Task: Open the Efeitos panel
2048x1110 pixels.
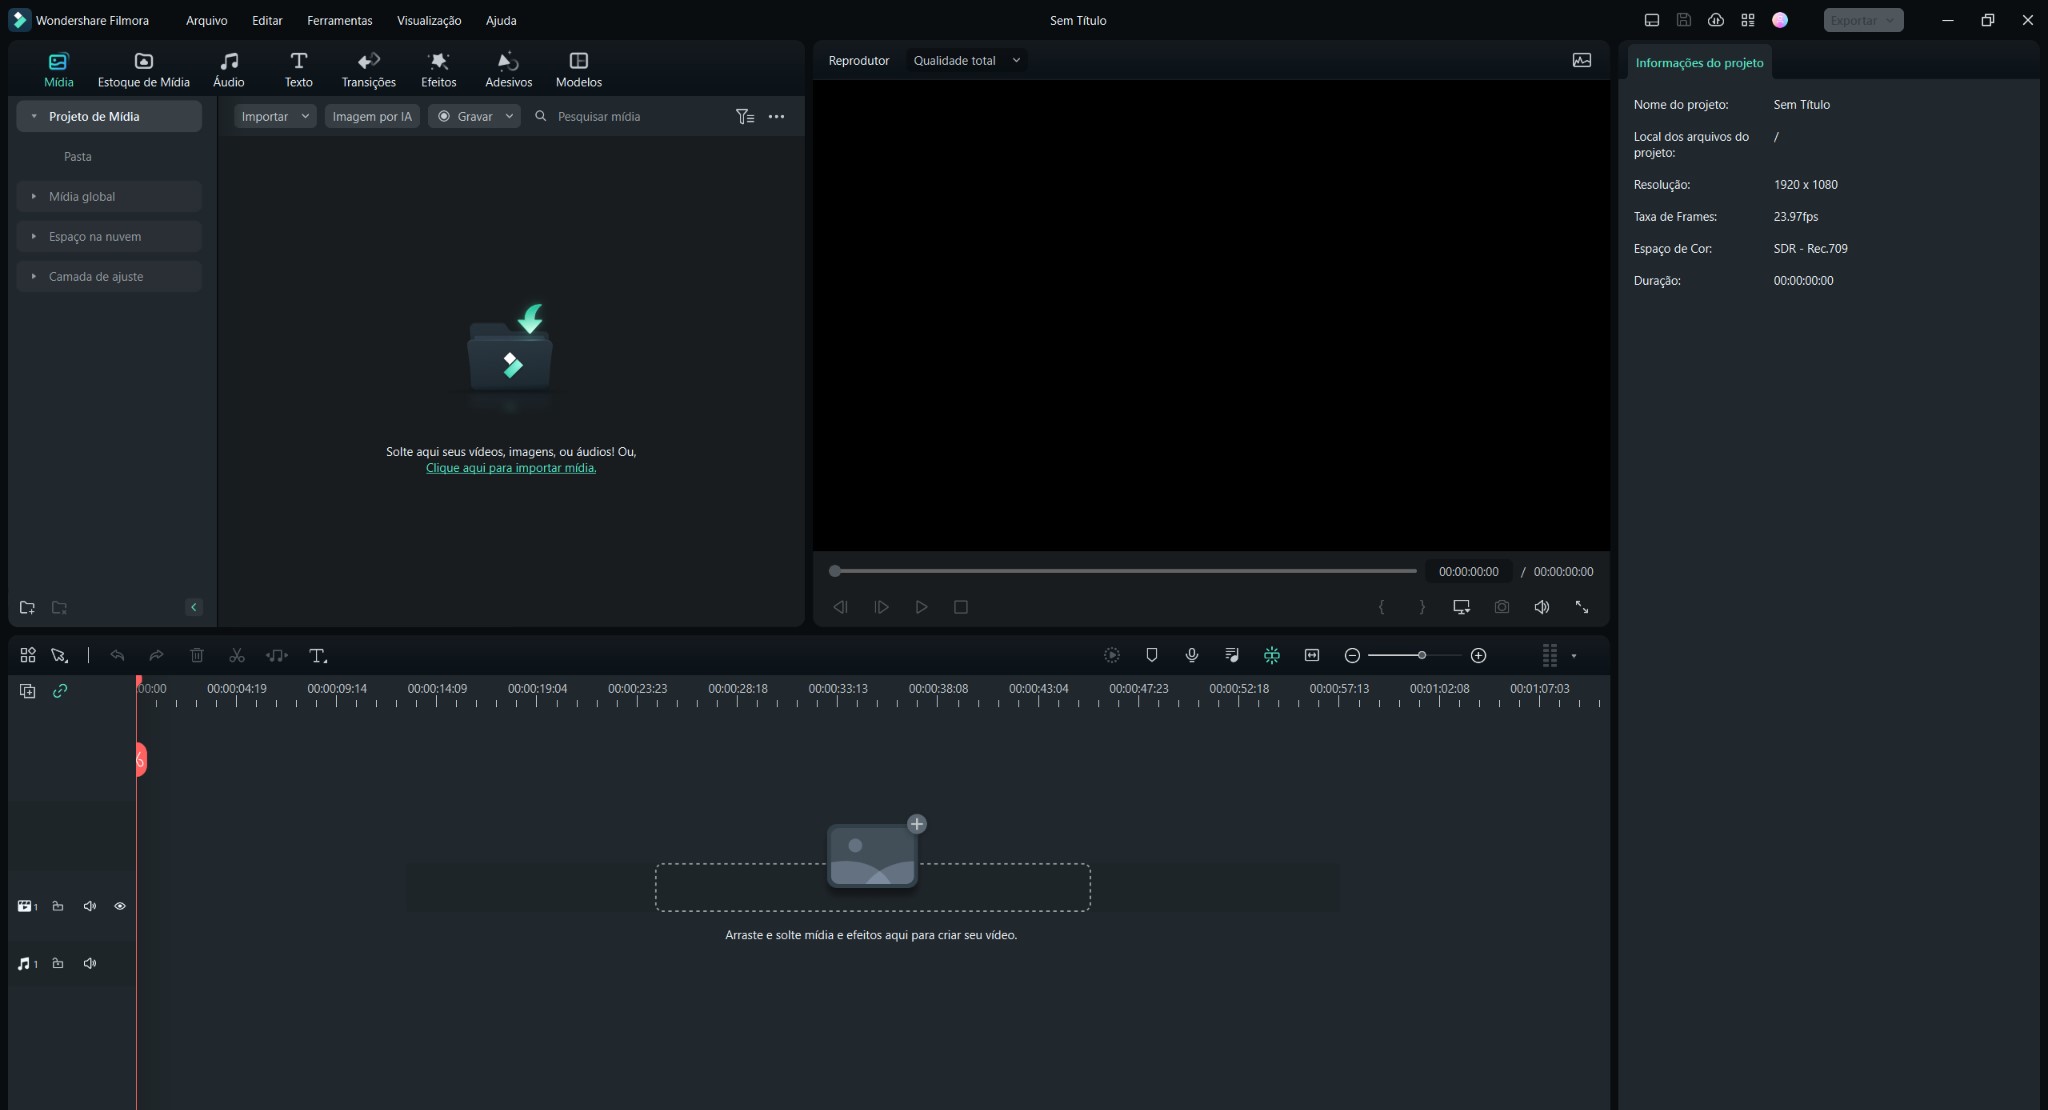Action: [x=438, y=69]
